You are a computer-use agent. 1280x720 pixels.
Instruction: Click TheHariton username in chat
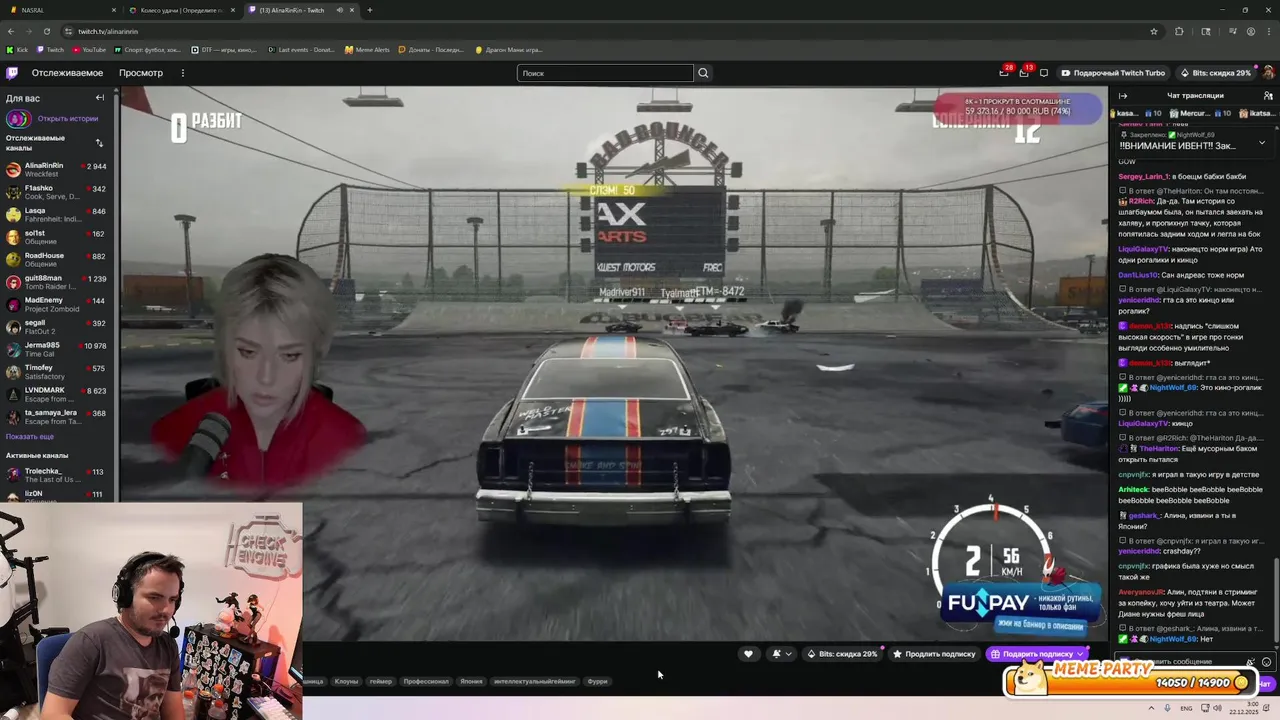pyautogui.click(x=1160, y=449)
